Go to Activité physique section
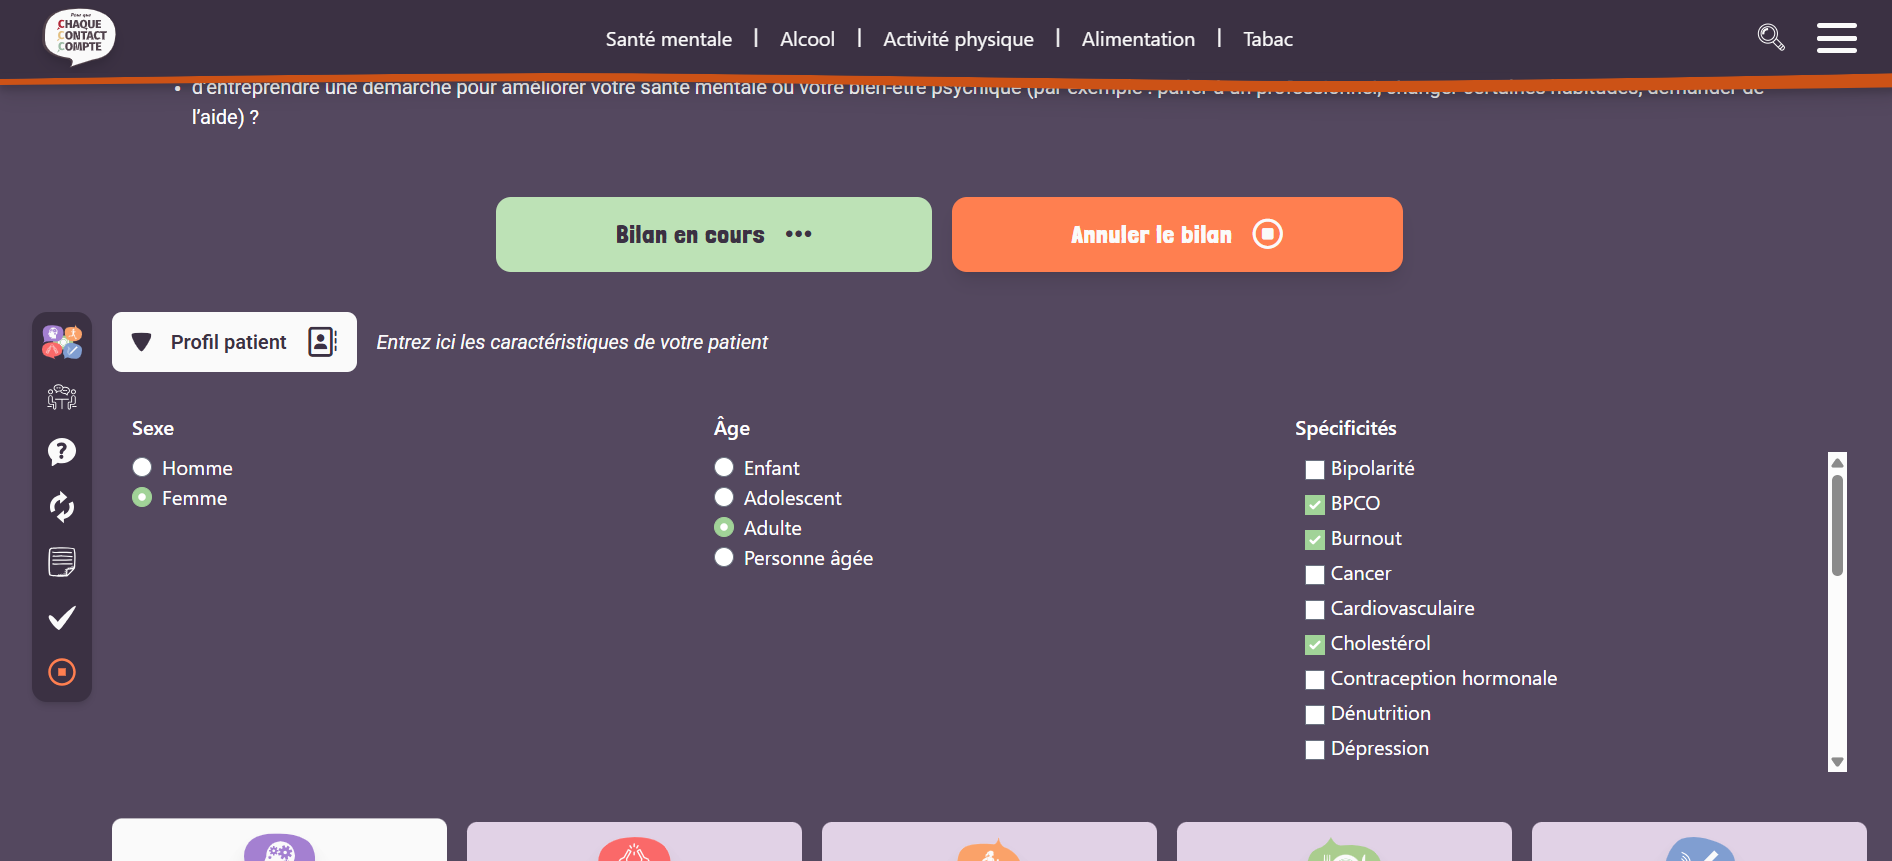 pos(958,39)
